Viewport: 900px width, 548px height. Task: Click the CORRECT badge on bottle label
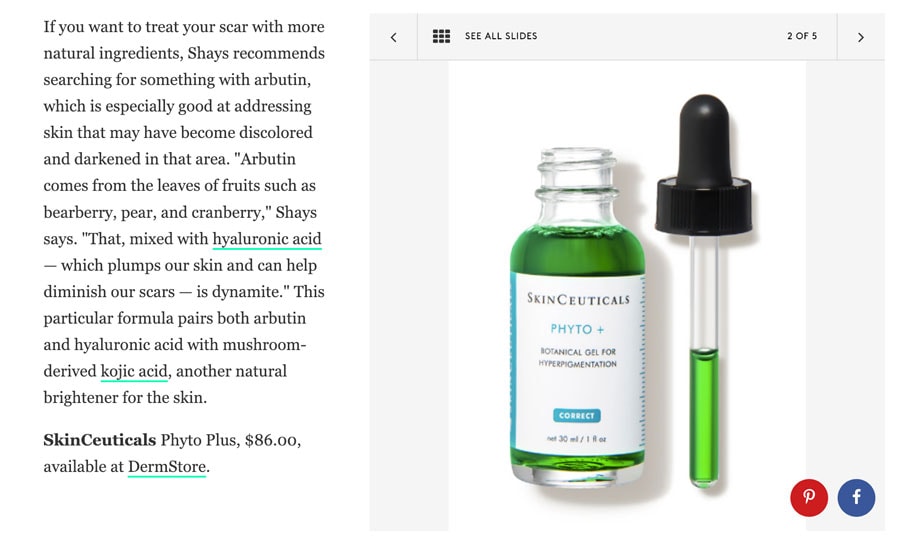click(x=577, y=415)
